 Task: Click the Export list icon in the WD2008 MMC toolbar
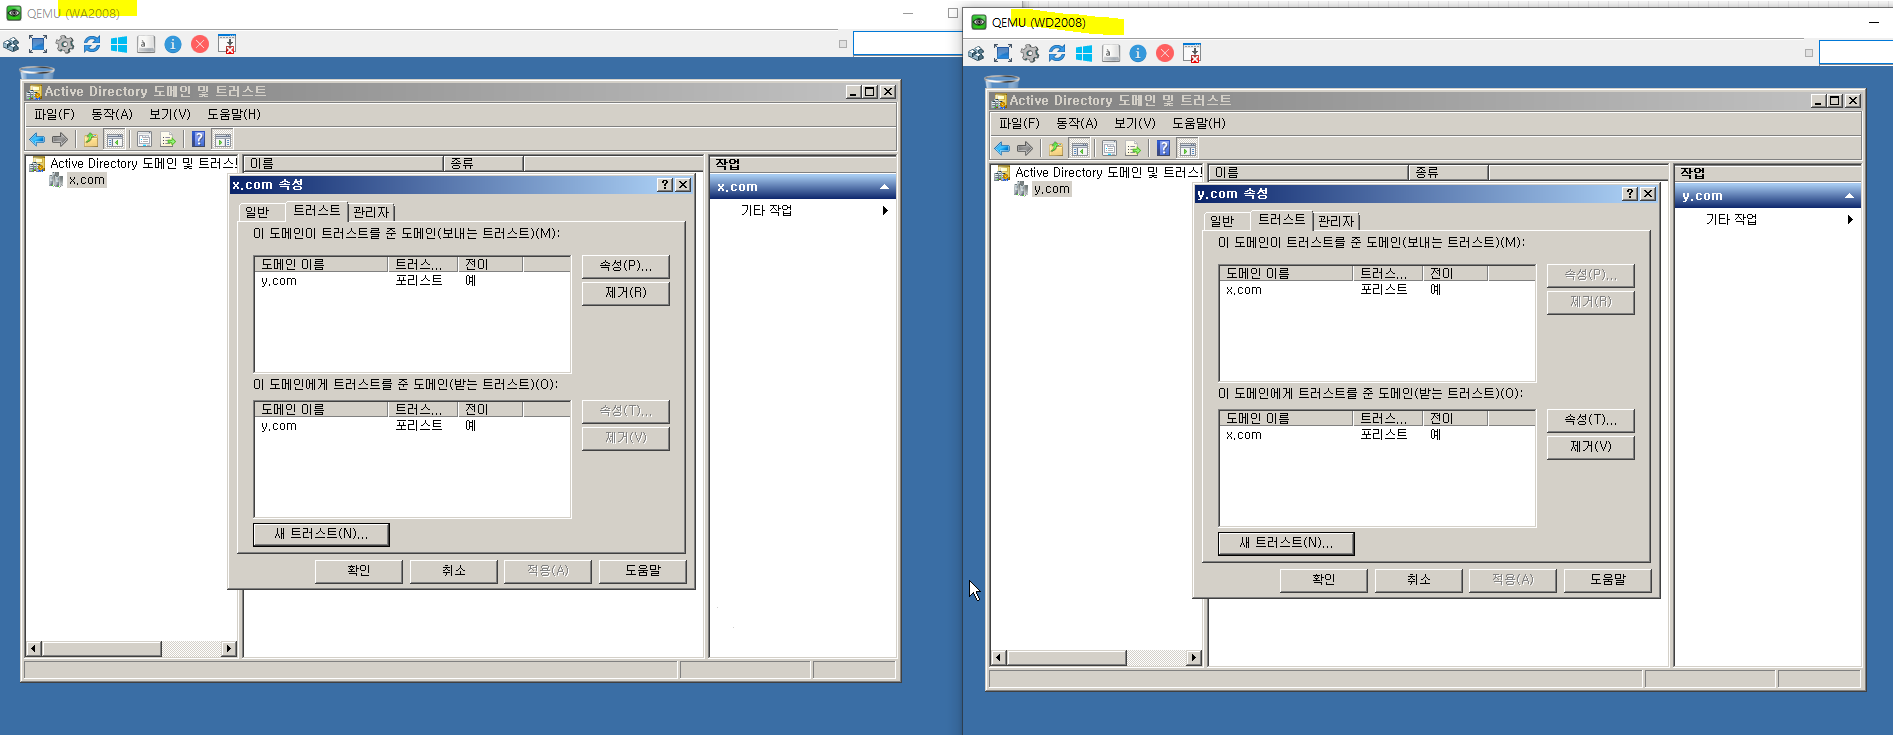tap(1133, 148)
